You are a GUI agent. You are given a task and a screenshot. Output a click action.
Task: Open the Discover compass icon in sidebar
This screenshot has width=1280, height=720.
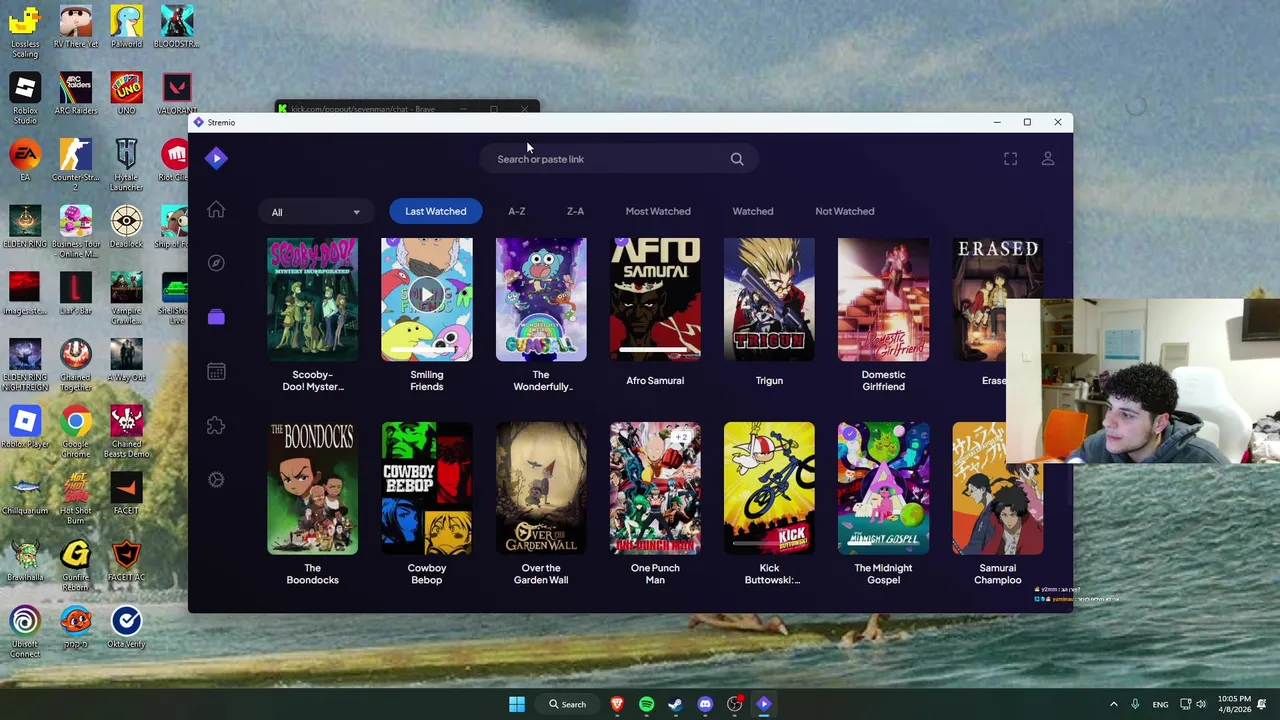216,263
